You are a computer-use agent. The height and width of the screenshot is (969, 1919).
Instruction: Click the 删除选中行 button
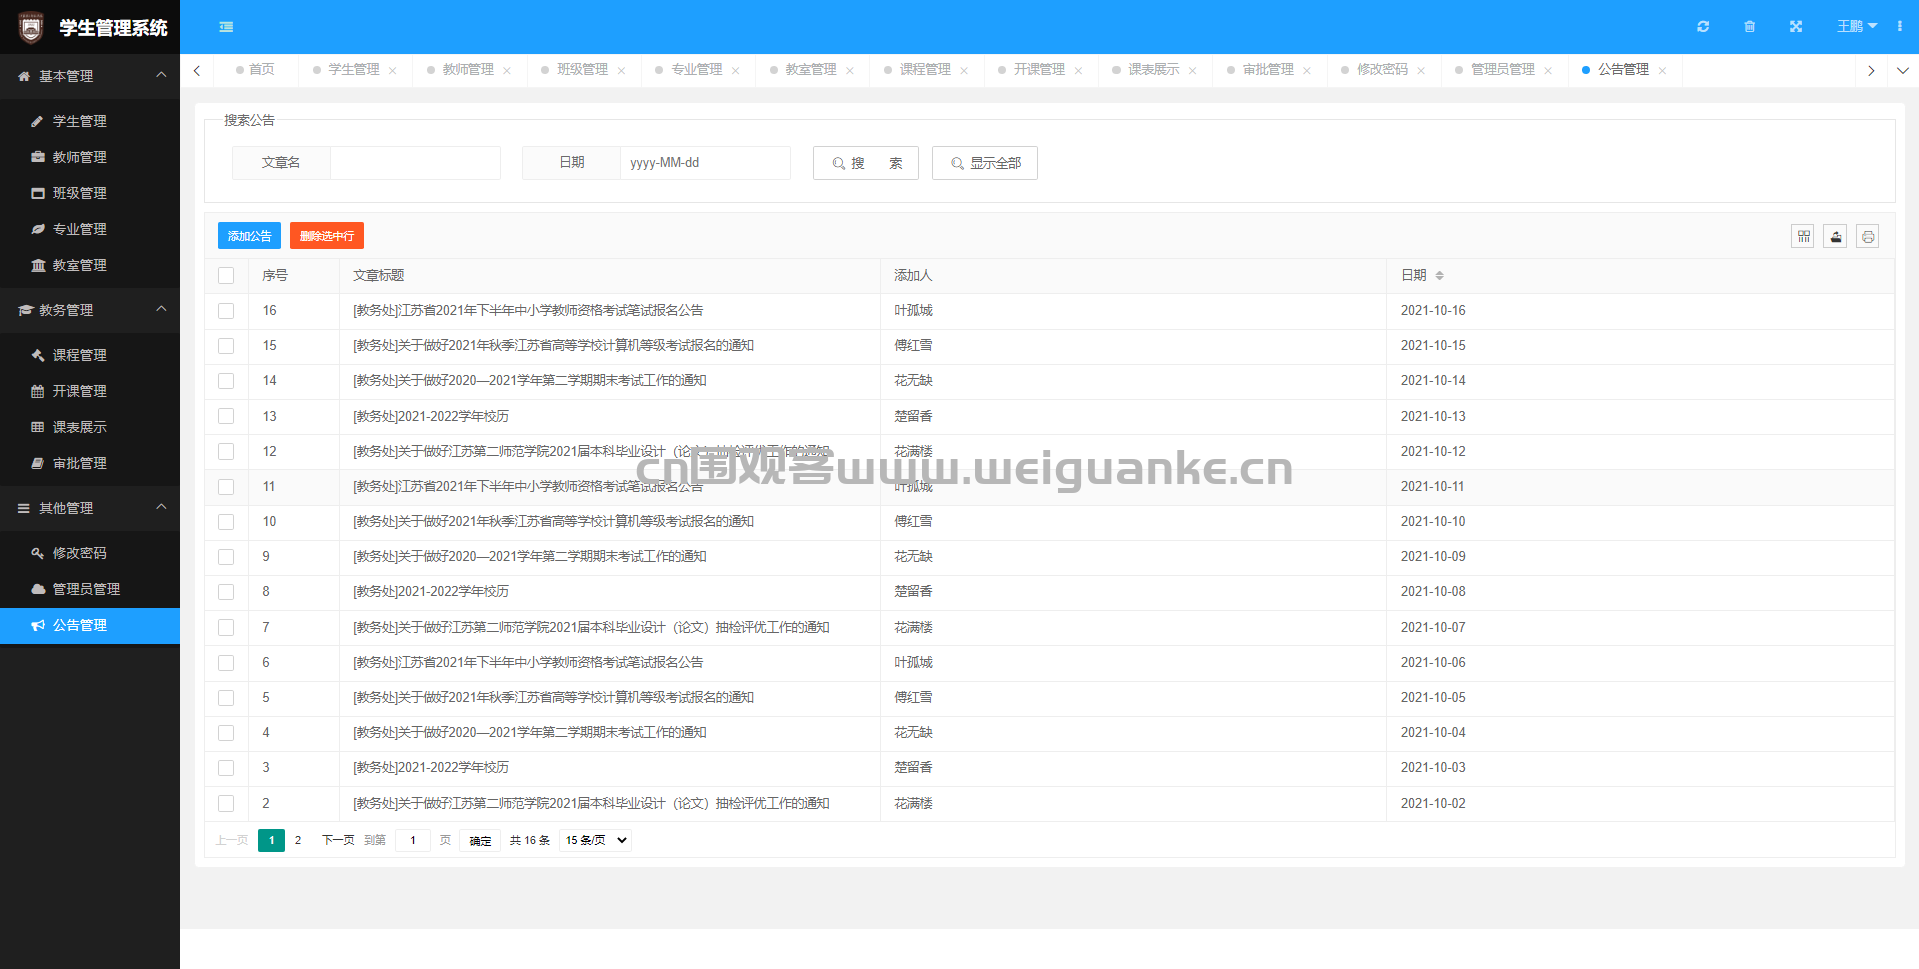pyautogui.click(x=327, y=236)
